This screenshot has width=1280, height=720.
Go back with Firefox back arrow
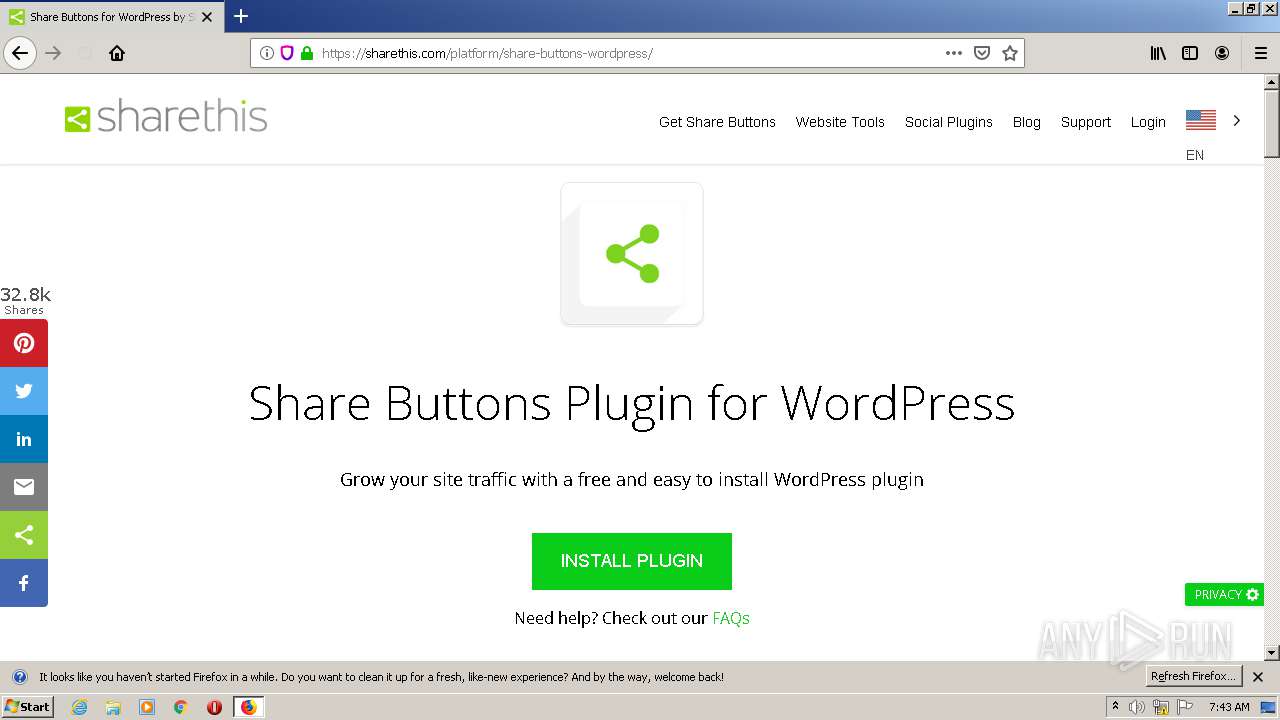click(x=20, y=53)
